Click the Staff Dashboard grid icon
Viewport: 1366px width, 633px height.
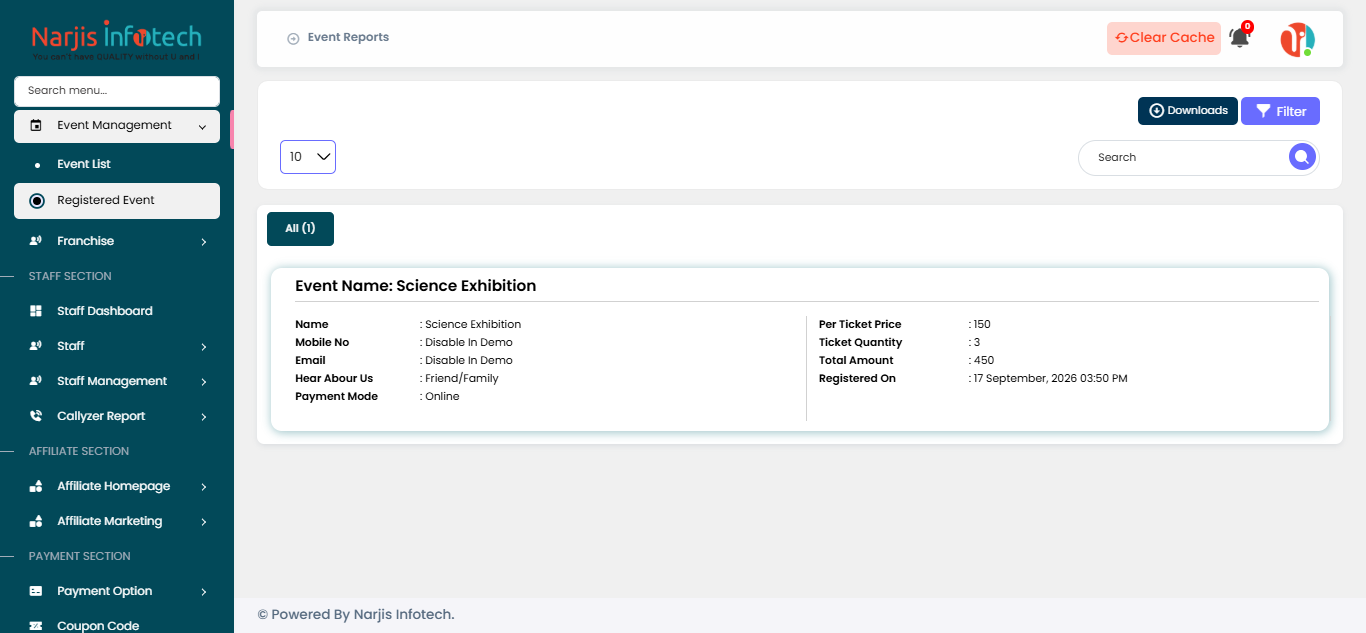(36, 311)
